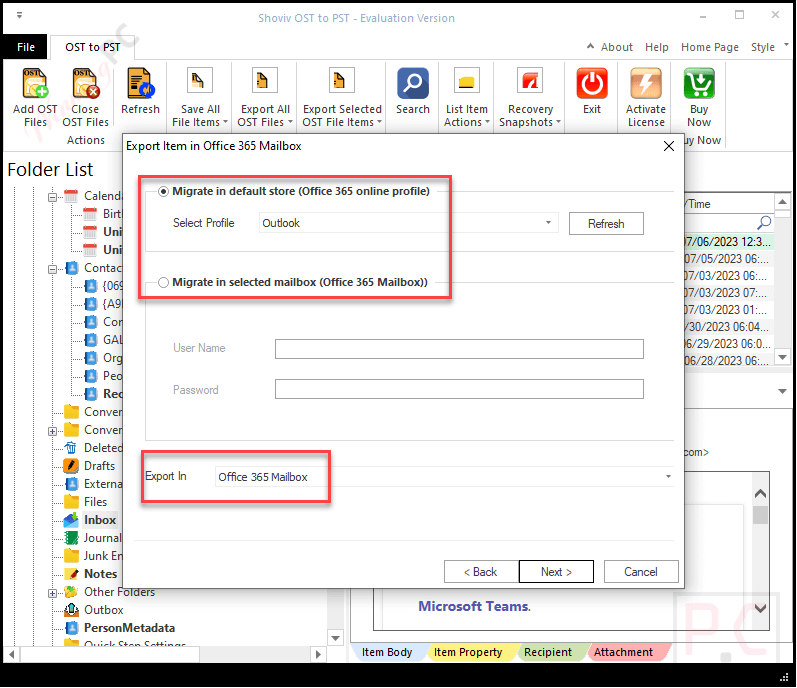797x688 pixels.
Task: Open the File menu
Action: tap(25, 47)
